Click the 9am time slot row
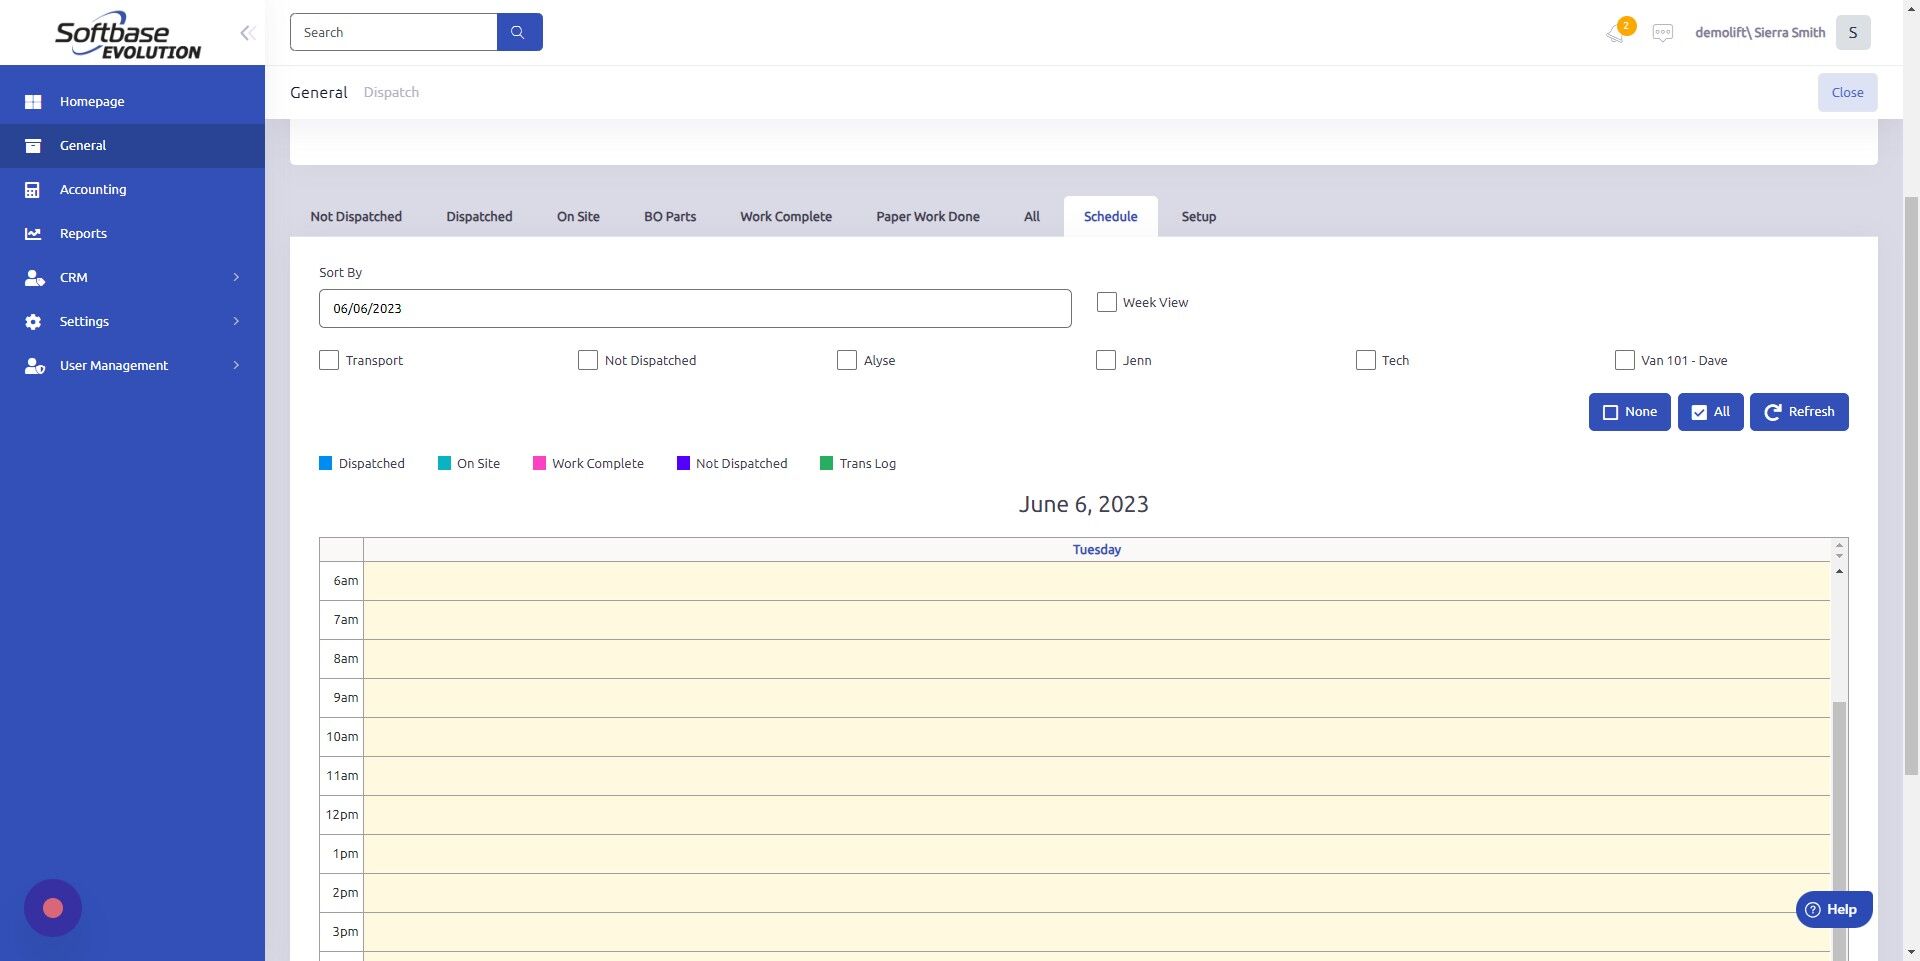The width and height of the screenshot is (1920, 961). click(1096, 698)
